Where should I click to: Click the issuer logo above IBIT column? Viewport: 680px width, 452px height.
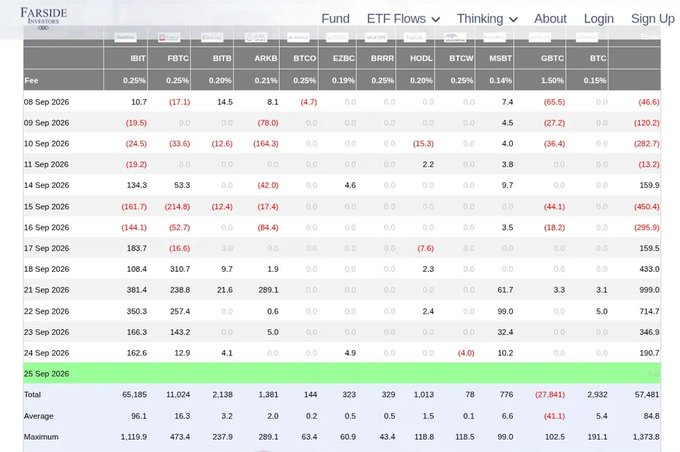125,38
